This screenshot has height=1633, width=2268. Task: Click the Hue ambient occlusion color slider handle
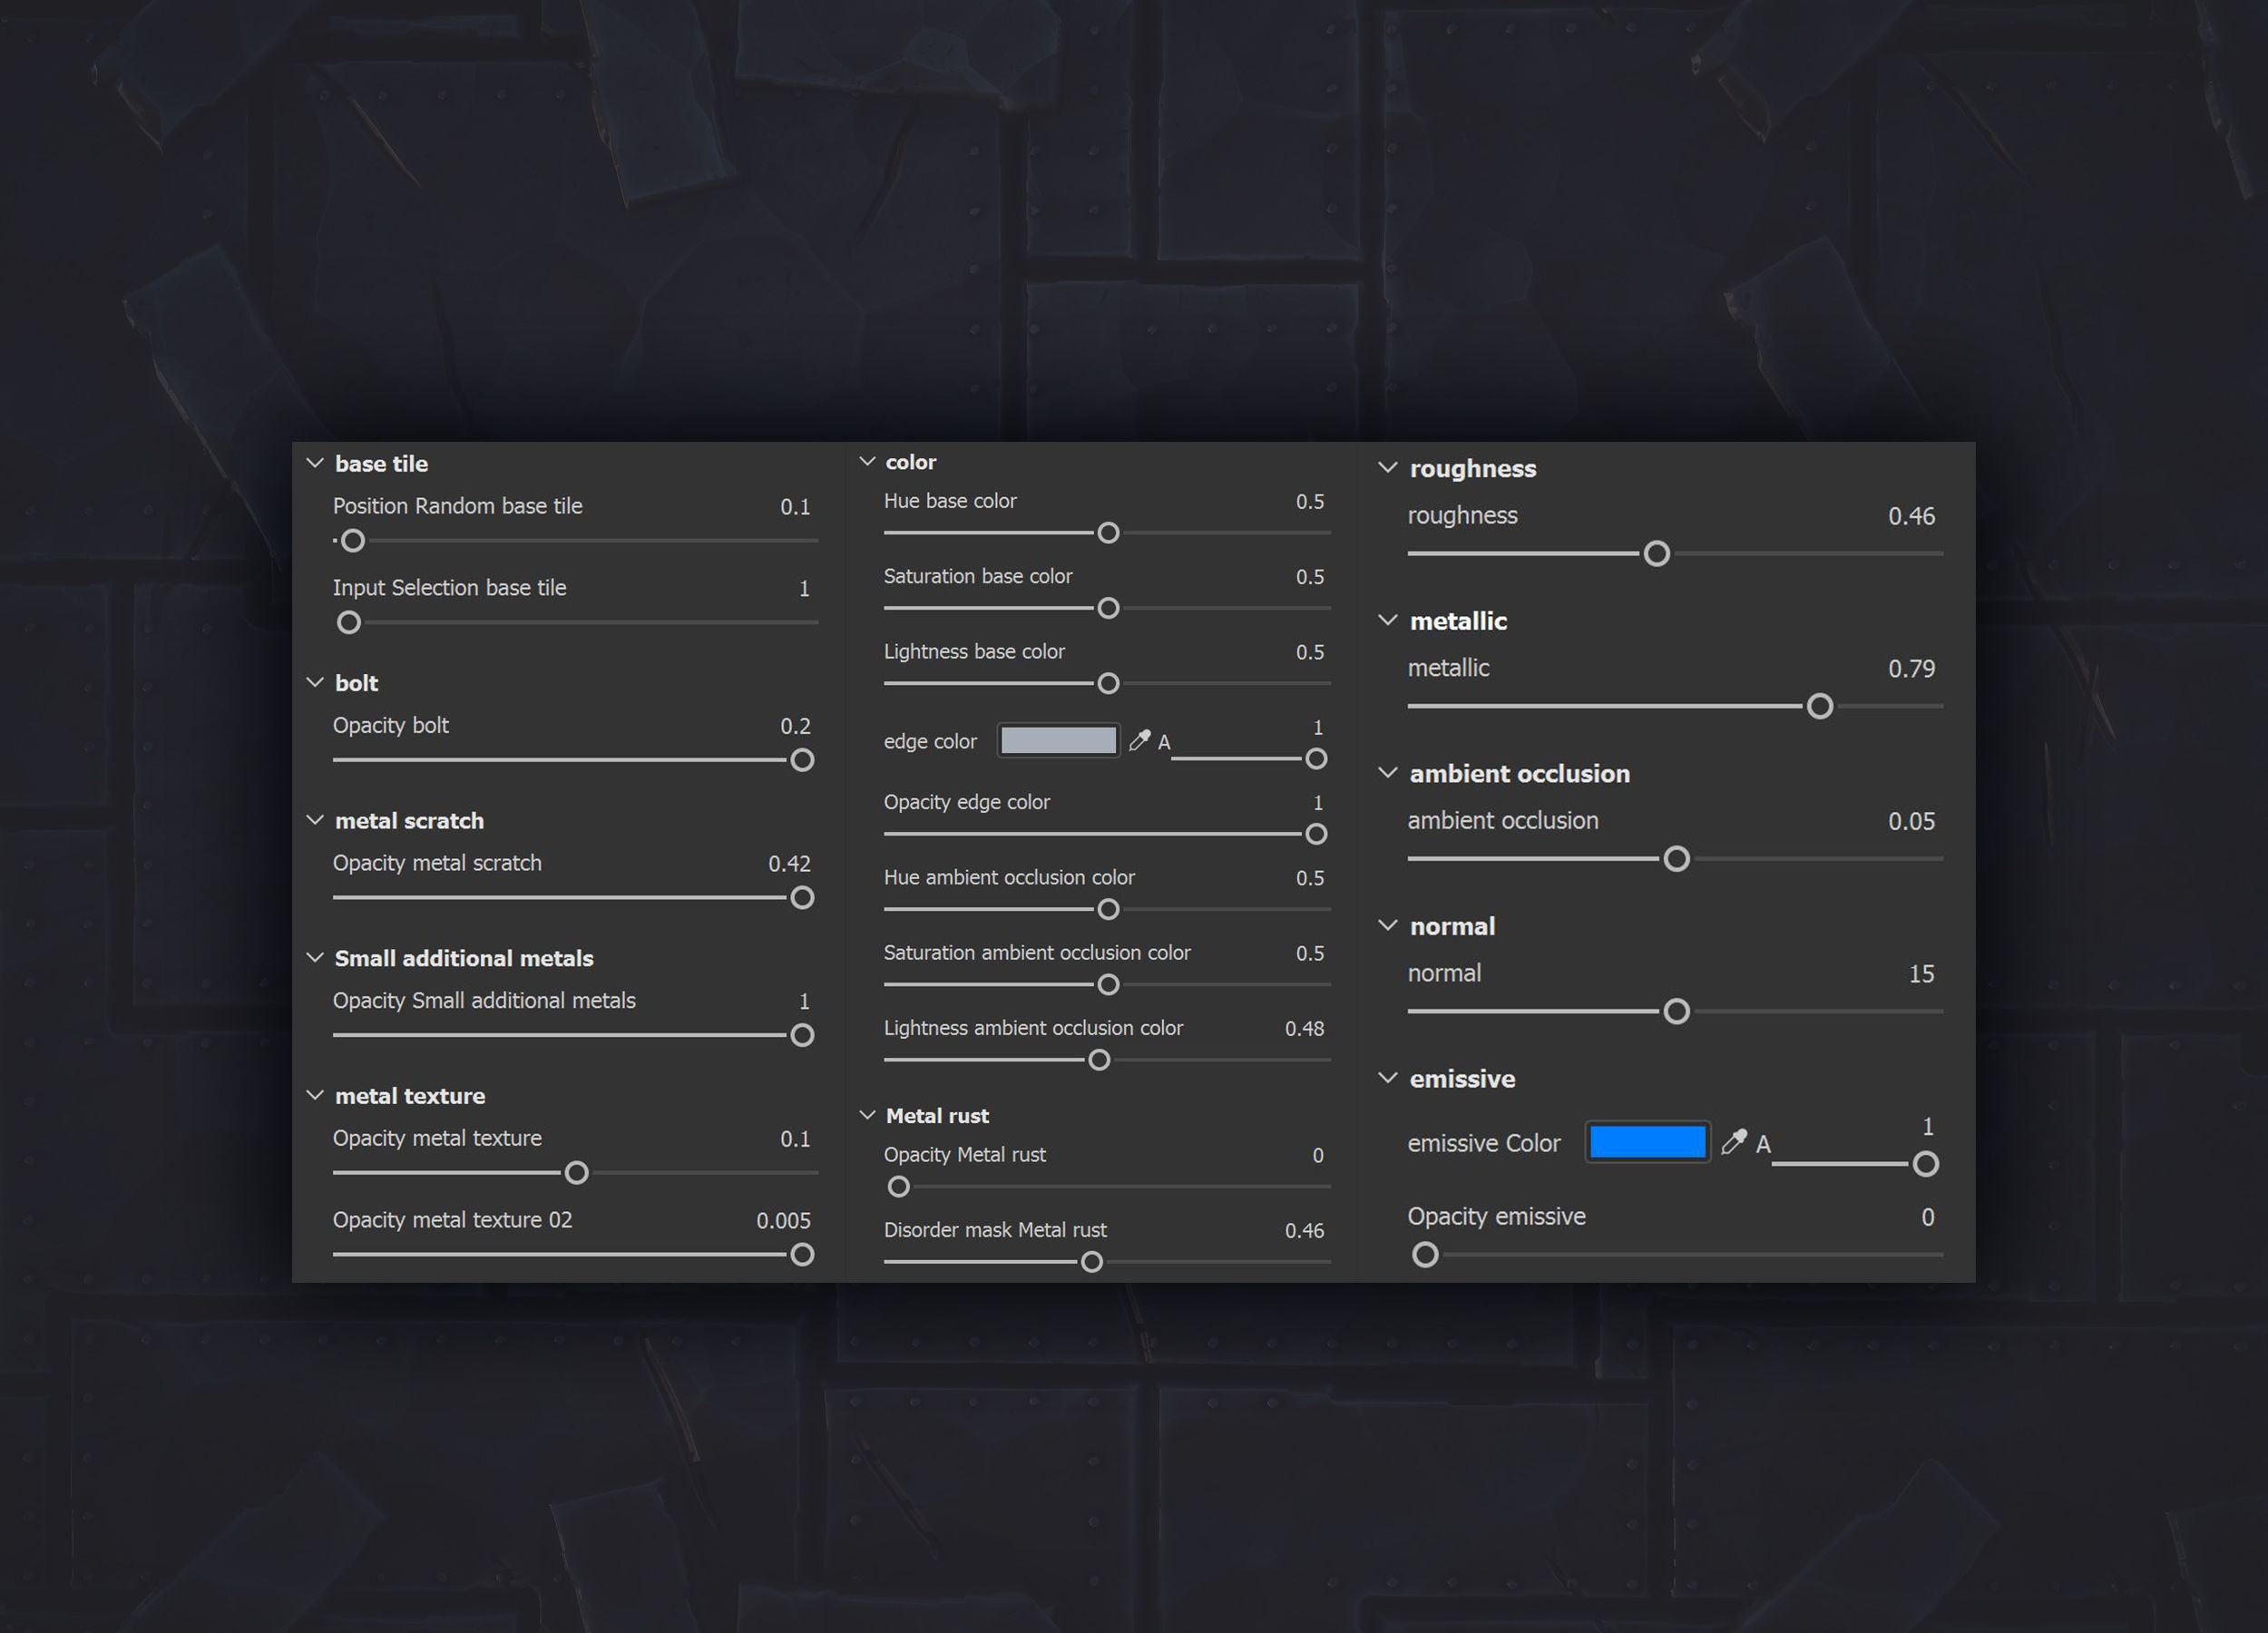click(x=1108, y=910)
